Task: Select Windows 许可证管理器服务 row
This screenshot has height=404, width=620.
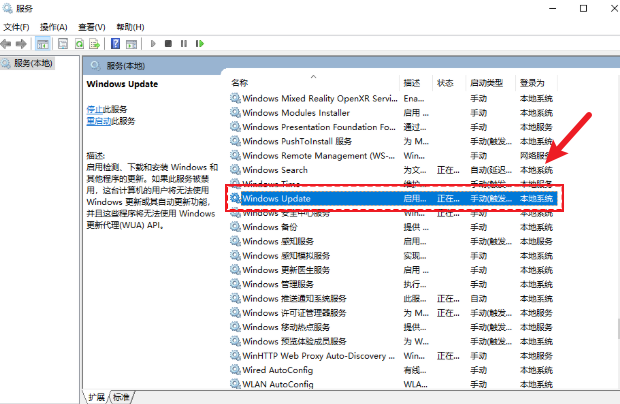Action: [x=394, y=313]
